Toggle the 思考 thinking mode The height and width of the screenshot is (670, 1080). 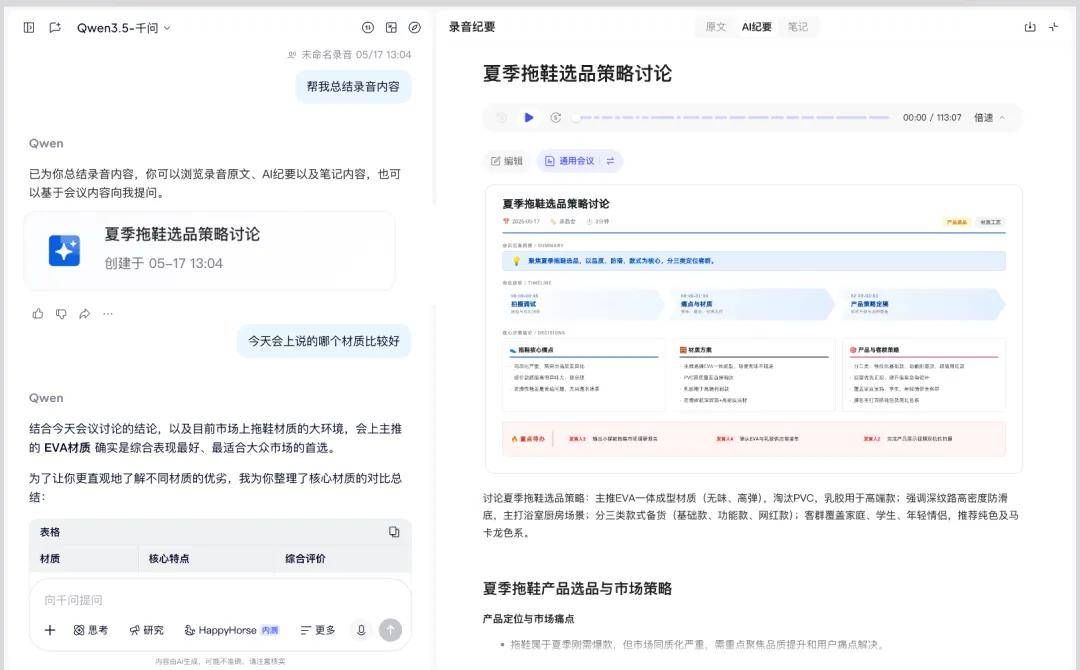(91, 630)
